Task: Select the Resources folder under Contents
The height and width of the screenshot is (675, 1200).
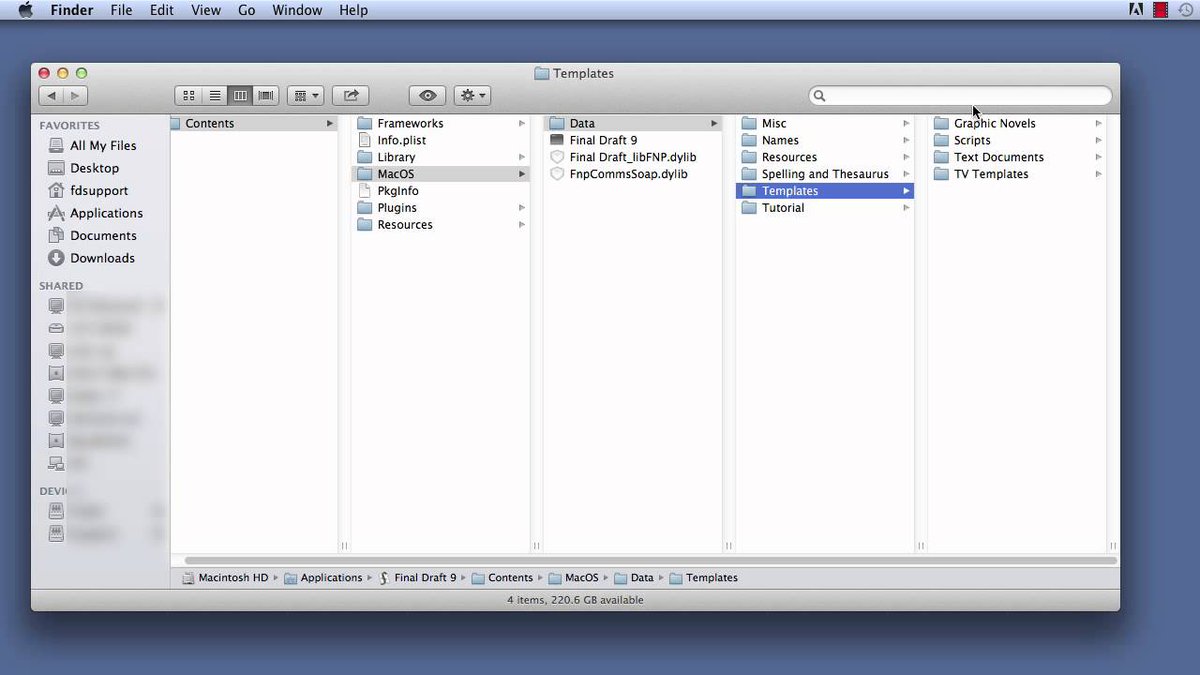Action: (441, 225)
